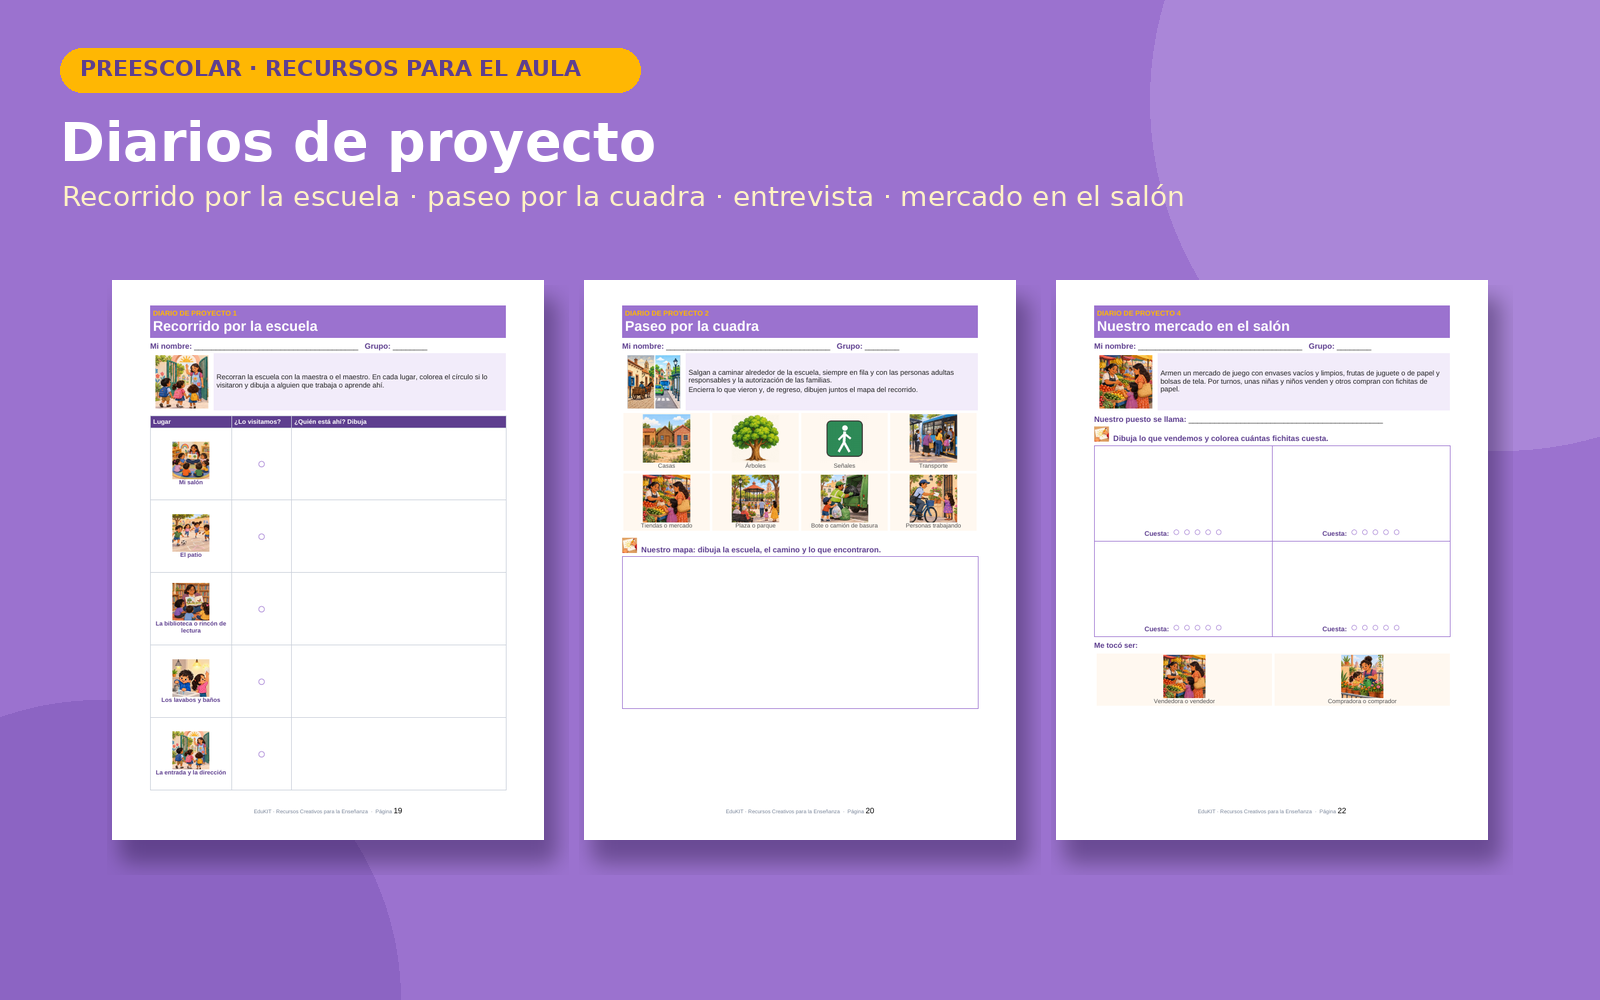The image size is (1600, 1000).
Task: Click the El patio picture
Action: [x=191, y=533]
